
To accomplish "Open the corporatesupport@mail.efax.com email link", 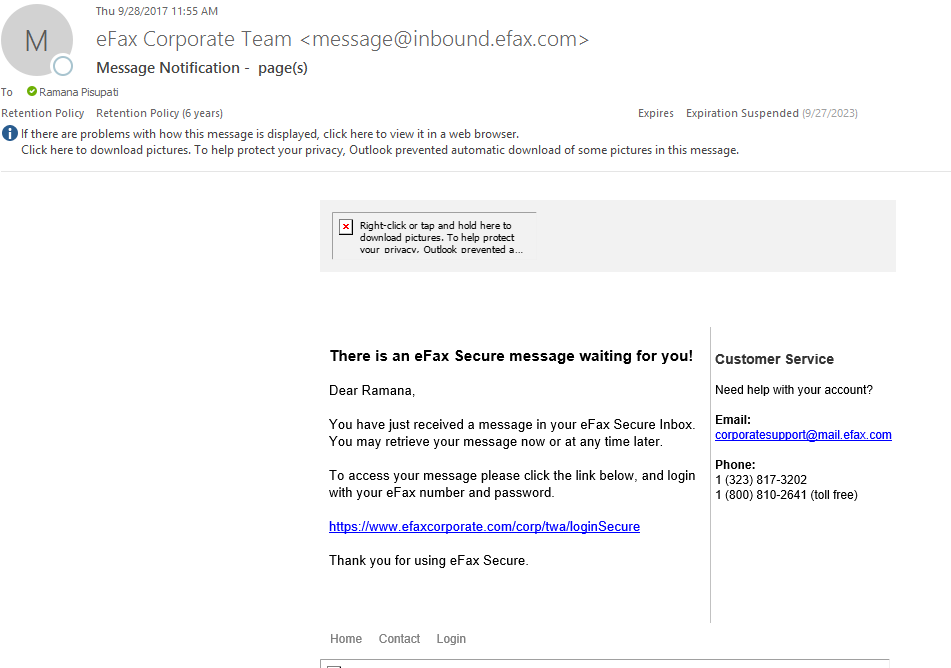I will 803,435.
